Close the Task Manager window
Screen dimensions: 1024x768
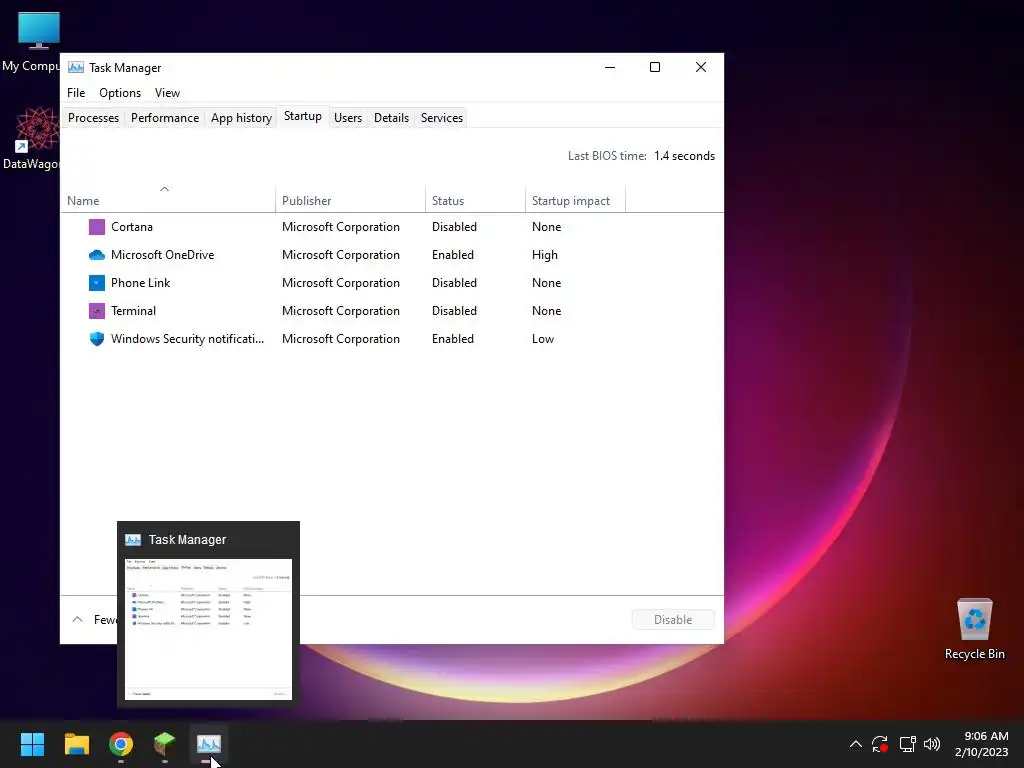[701, 67]
